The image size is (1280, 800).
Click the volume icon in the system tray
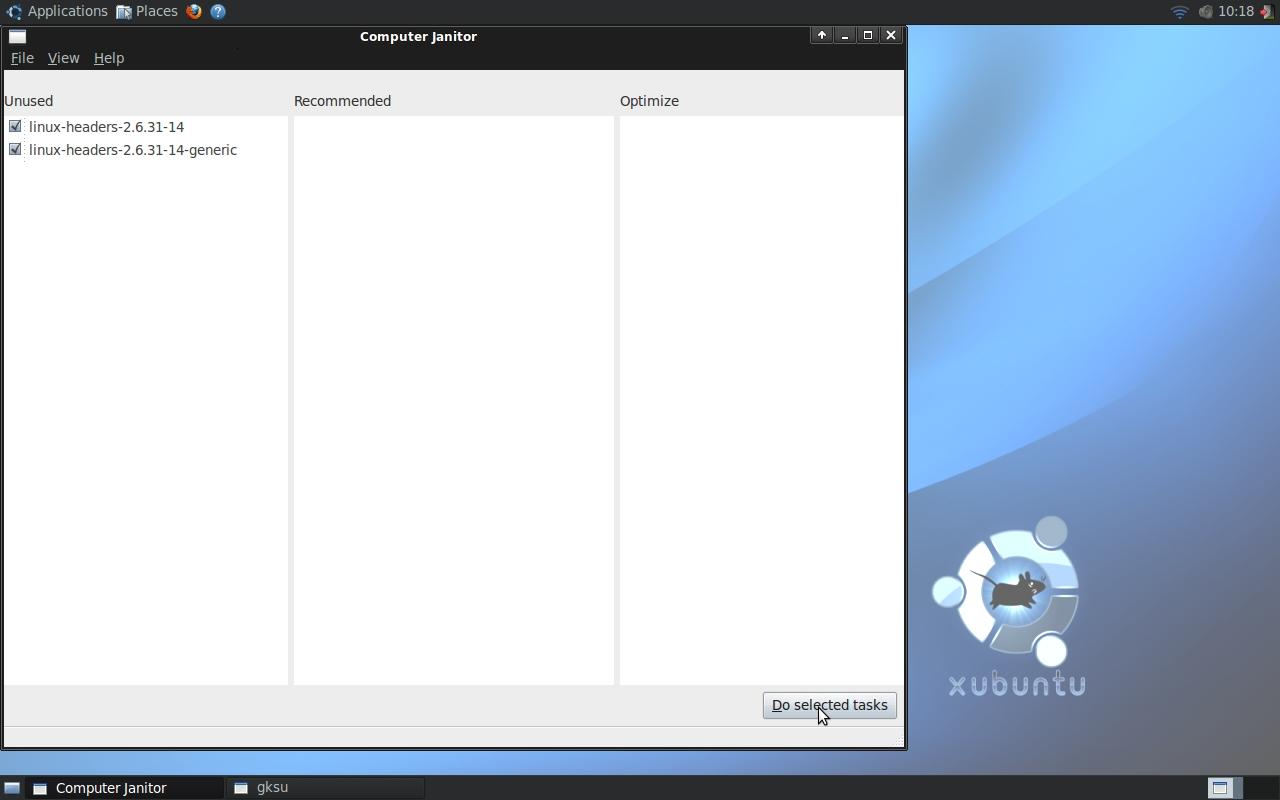pyautogui.click(x=1205, y=12)
